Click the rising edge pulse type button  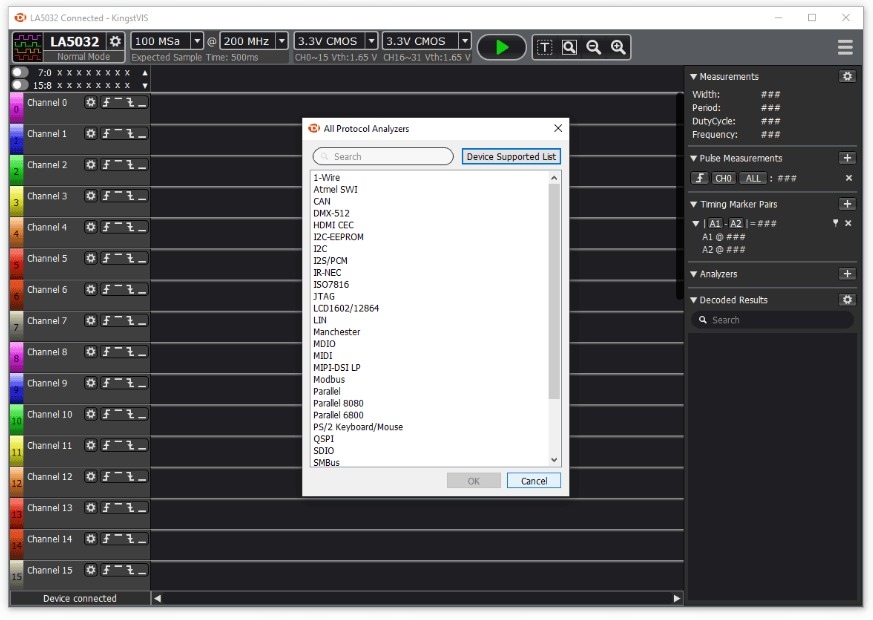pyautogui.click(x=699, y=178)
